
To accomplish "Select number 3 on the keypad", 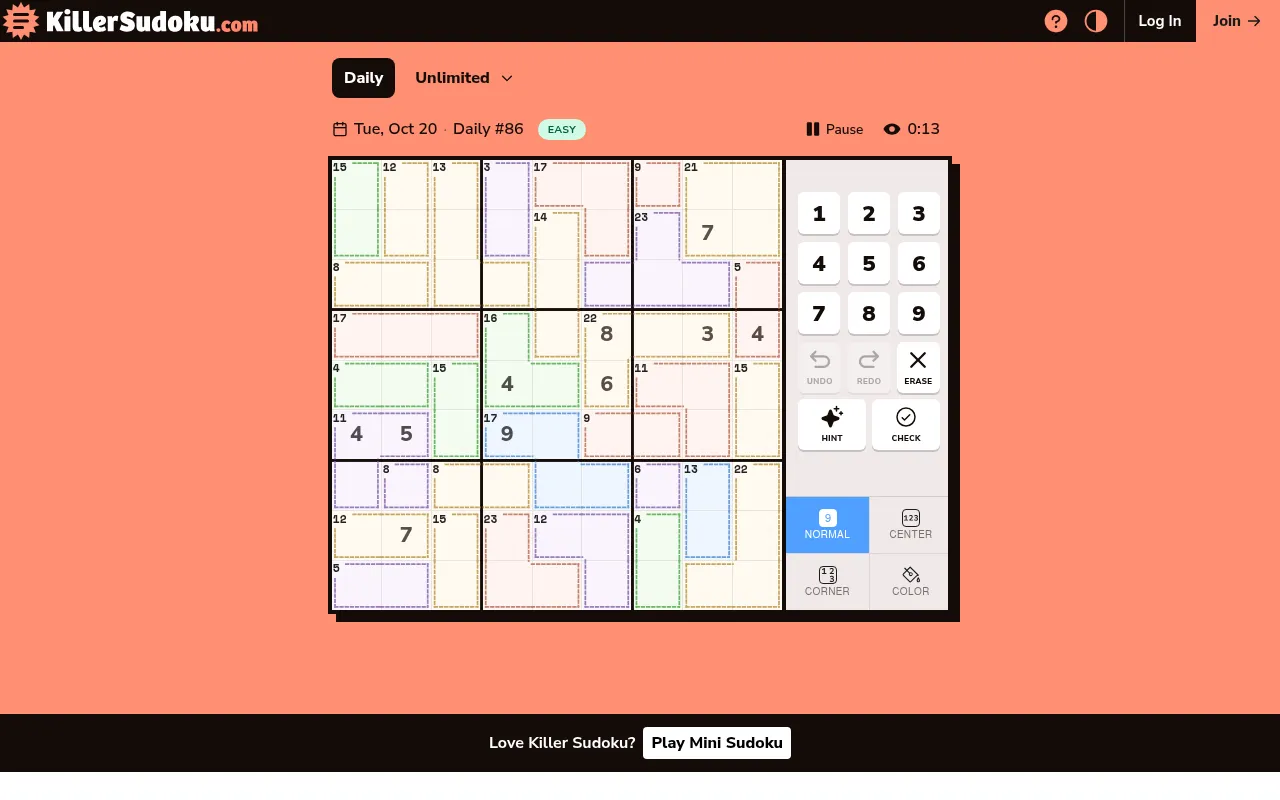I will pyautogui.click(x=919, y=213).
